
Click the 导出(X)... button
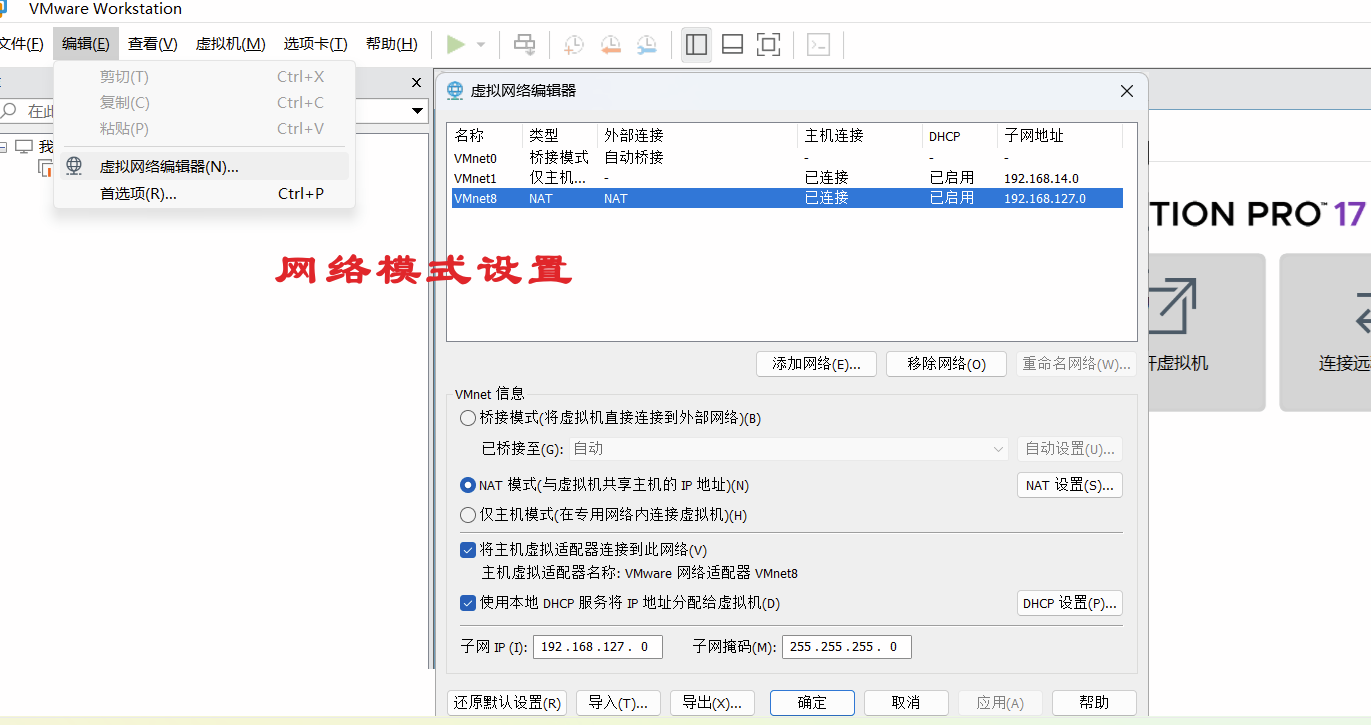coord(711,703)
